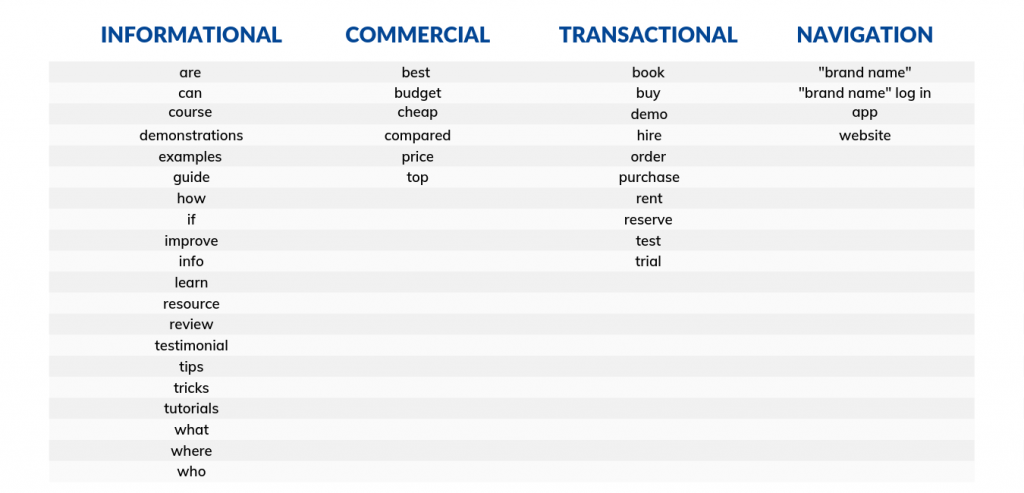Image resolution: width=1024 pixels, height=493 pixels.
Task: Select "website" in the Navigation column
Action: (x=865, y=135)
